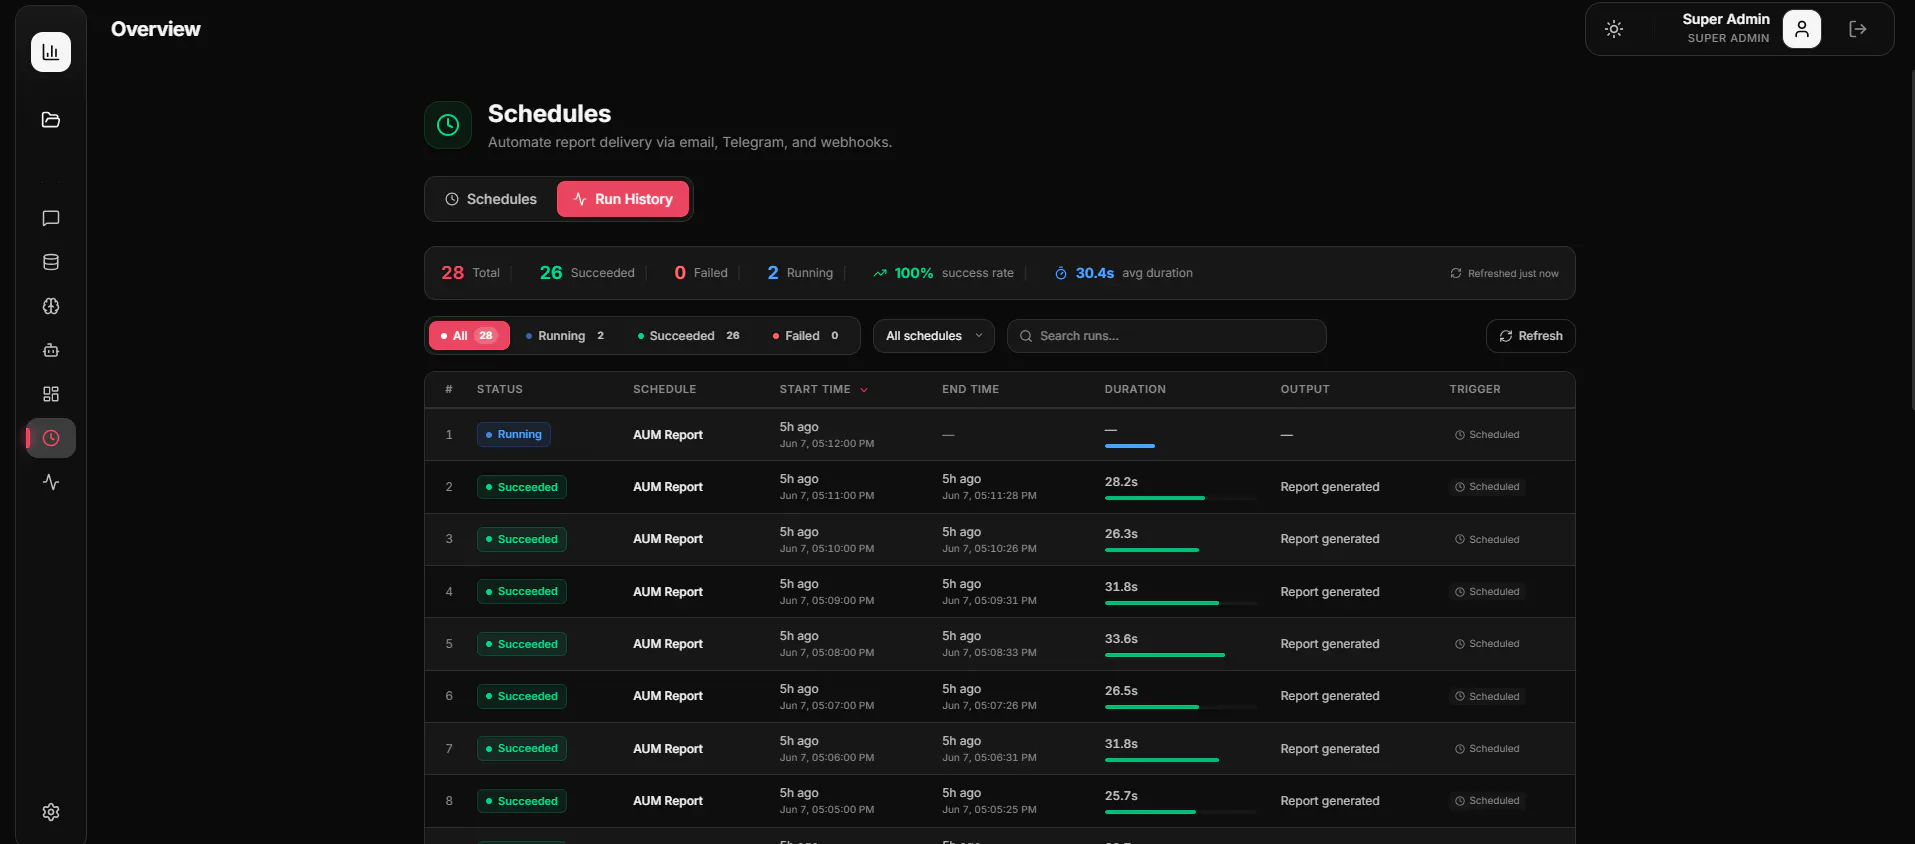The image size is (1915, 844).
Task: Sort by Start Time column arrow
Action: 864,390
